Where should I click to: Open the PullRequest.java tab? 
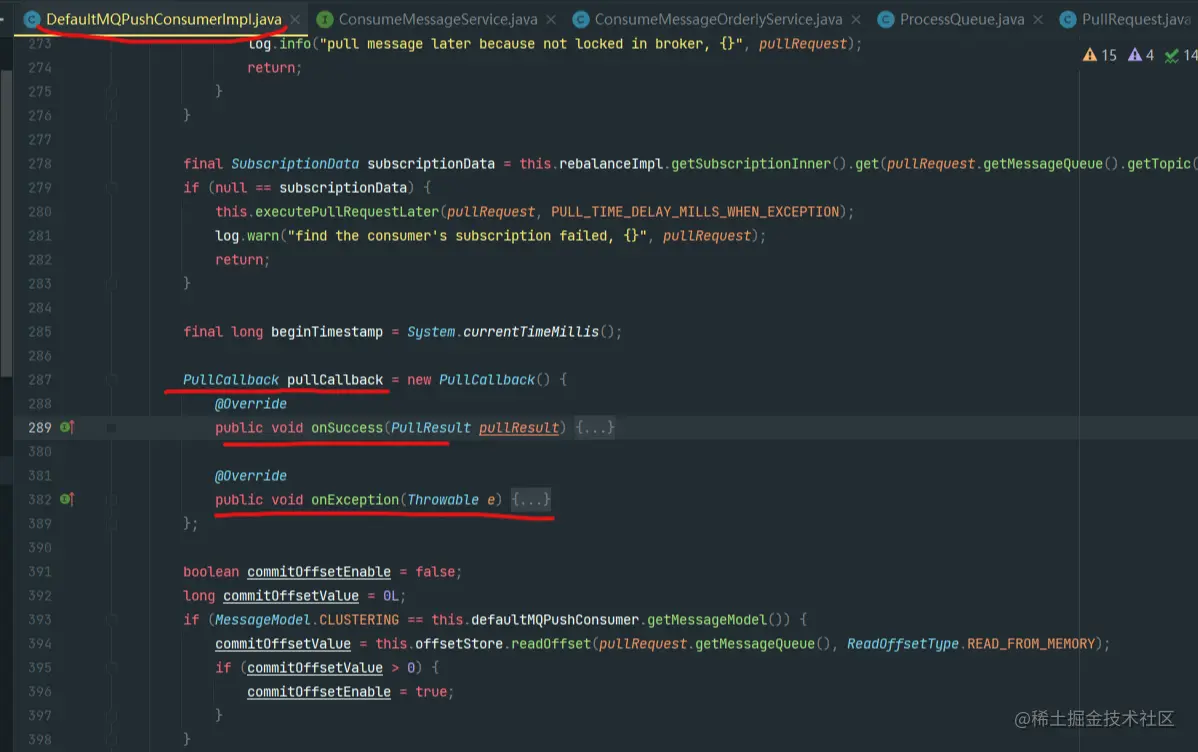pyautogui.click(x=1136, y=19)
